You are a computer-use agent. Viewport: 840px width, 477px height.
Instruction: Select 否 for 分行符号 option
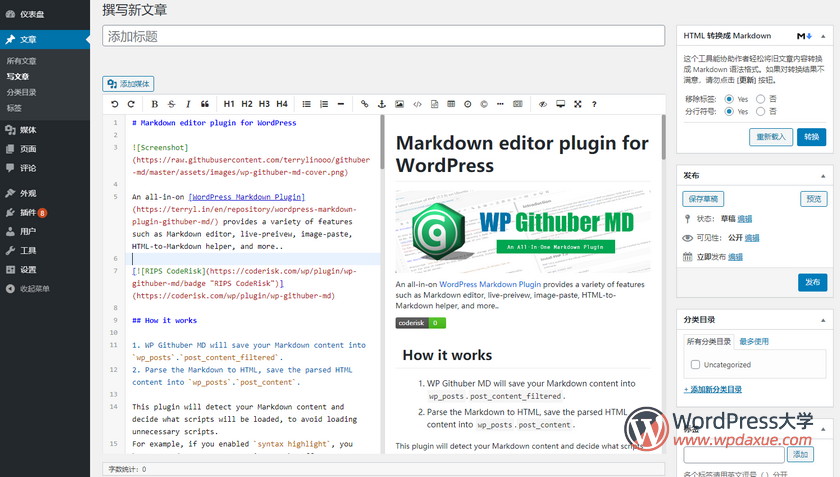(760, 112)
